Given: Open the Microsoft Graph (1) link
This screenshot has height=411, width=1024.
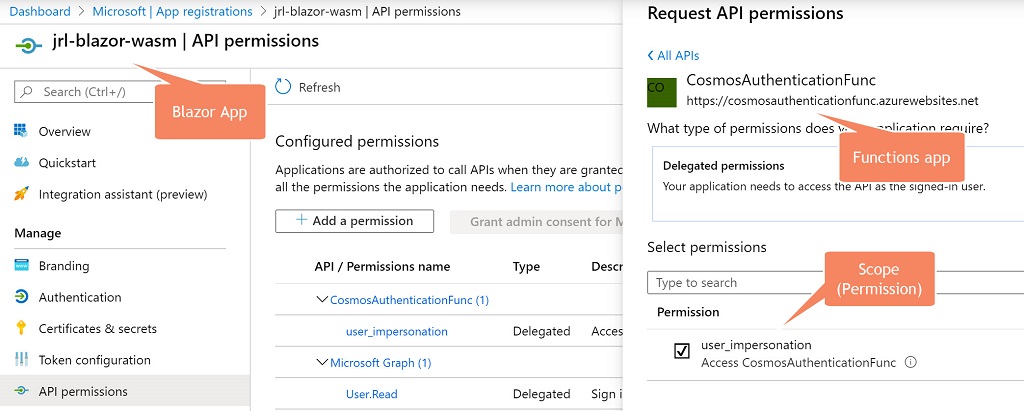Looking at the screenshot, I should pos(381,363).
